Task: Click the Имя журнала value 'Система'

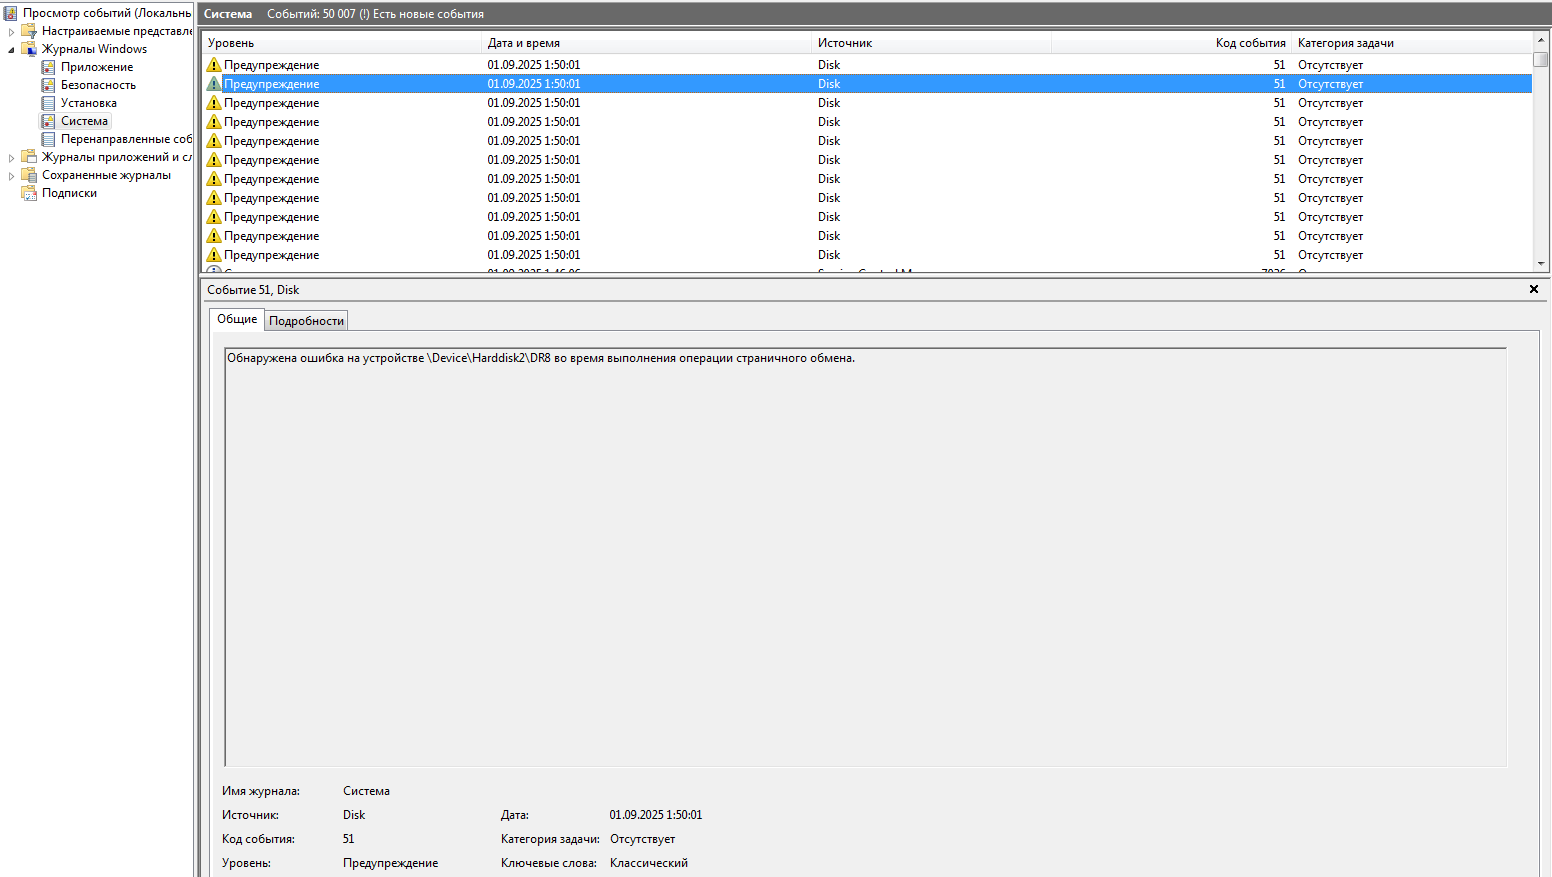Action: (366, 791)
